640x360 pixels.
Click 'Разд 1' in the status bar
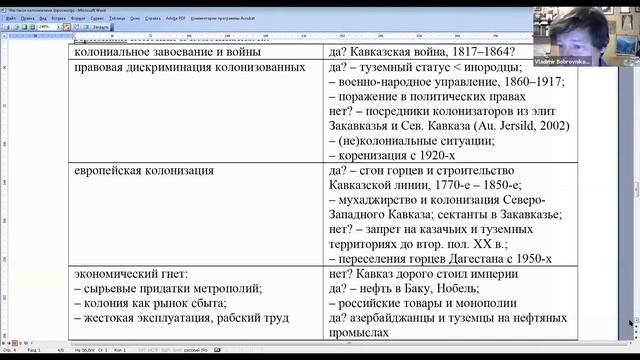[34, 350]
